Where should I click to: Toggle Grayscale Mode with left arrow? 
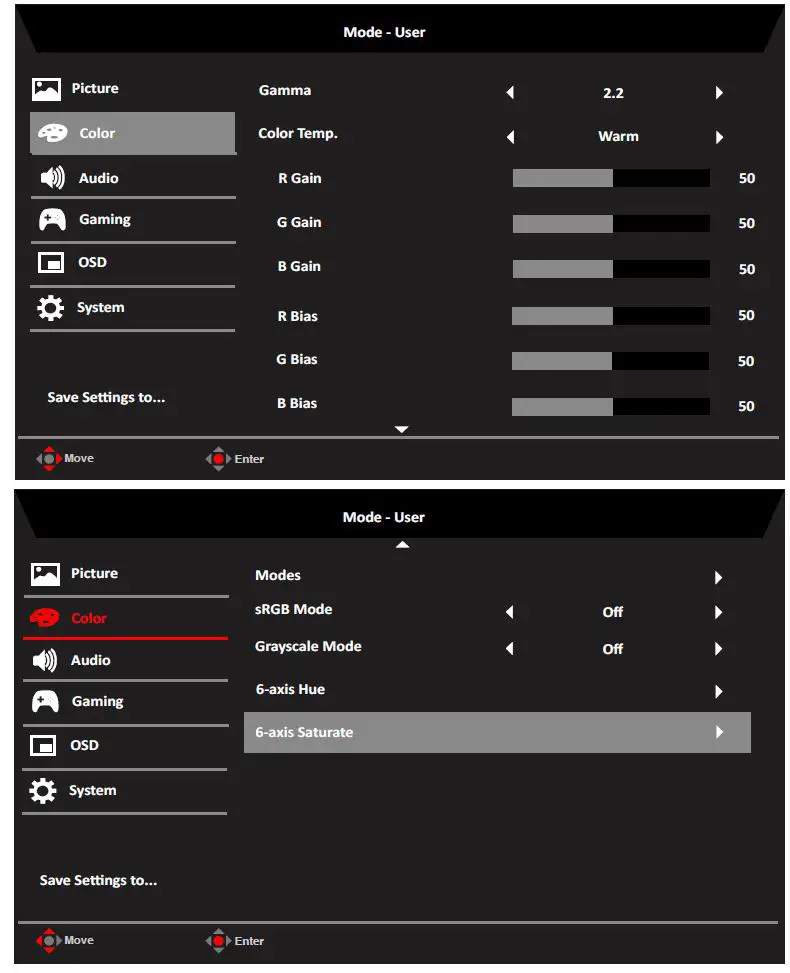pyautogui.click(x=509, y=649)
